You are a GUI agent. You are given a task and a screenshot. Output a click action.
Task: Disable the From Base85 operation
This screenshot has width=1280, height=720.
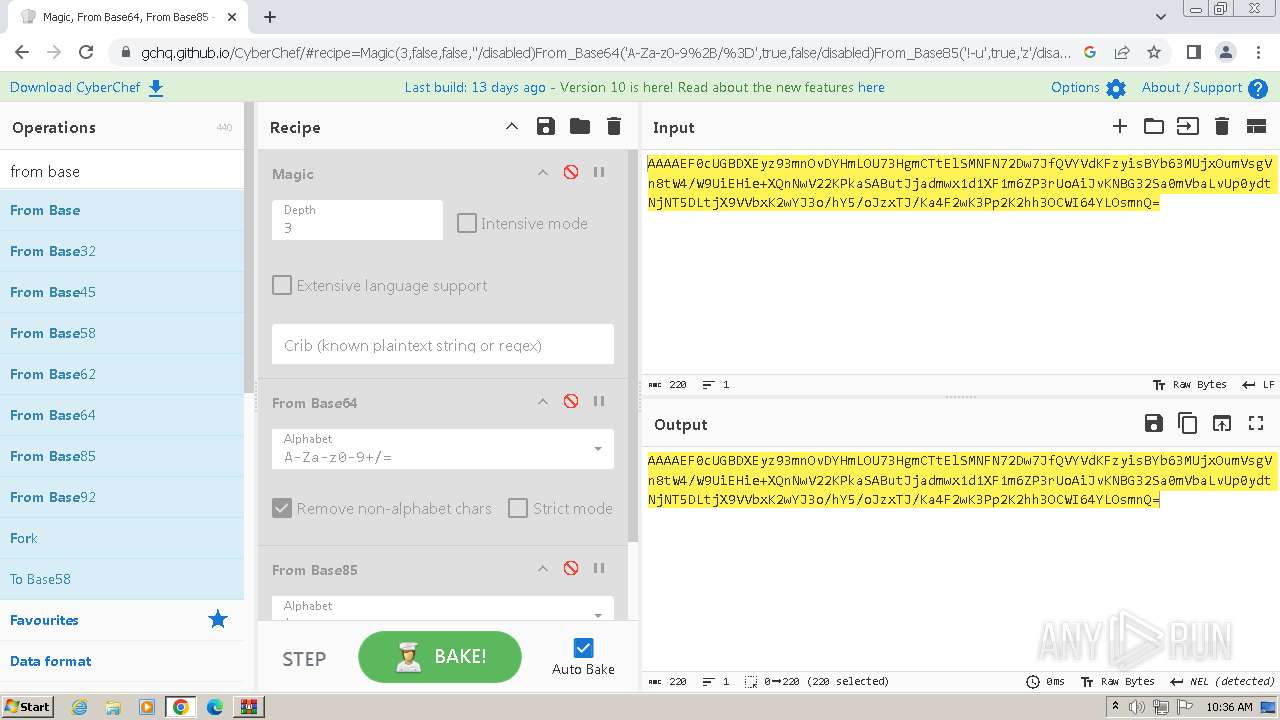(x=571, y=568)
